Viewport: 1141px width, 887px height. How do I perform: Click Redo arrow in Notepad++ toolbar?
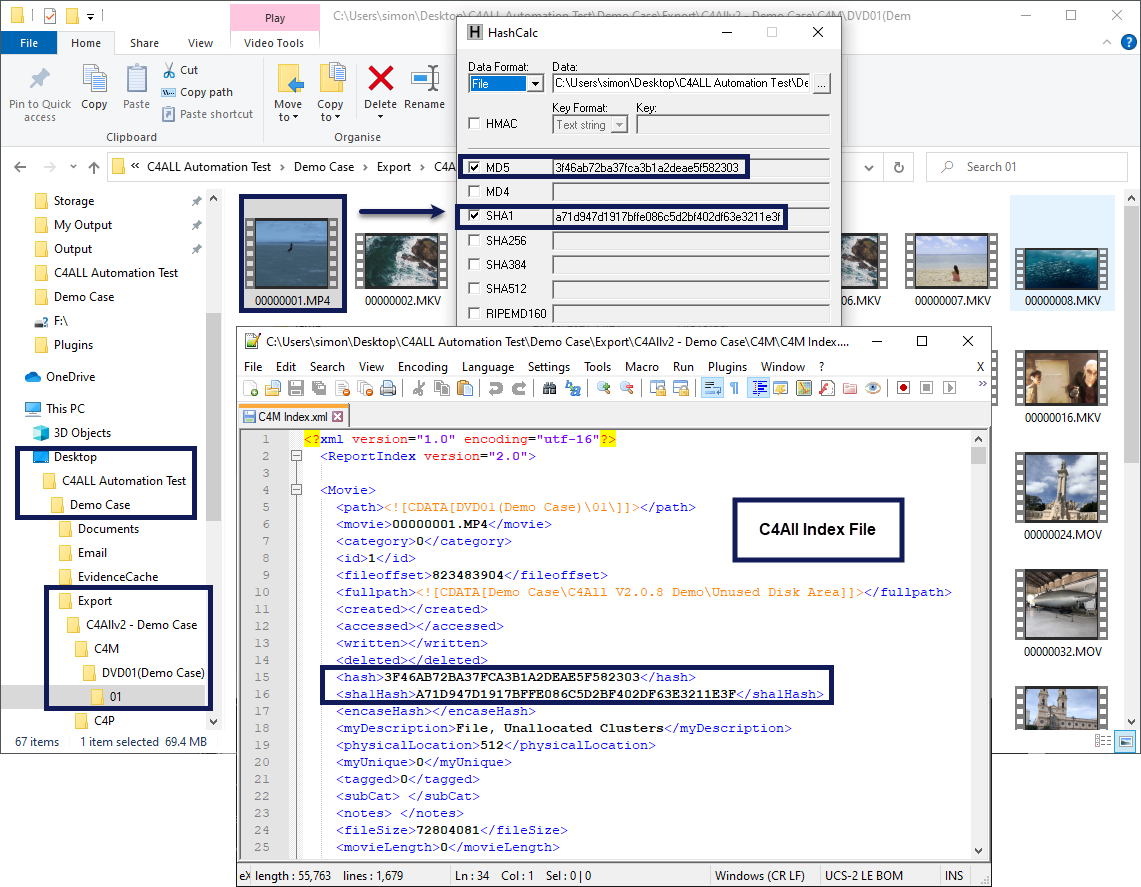coord(519,389)
